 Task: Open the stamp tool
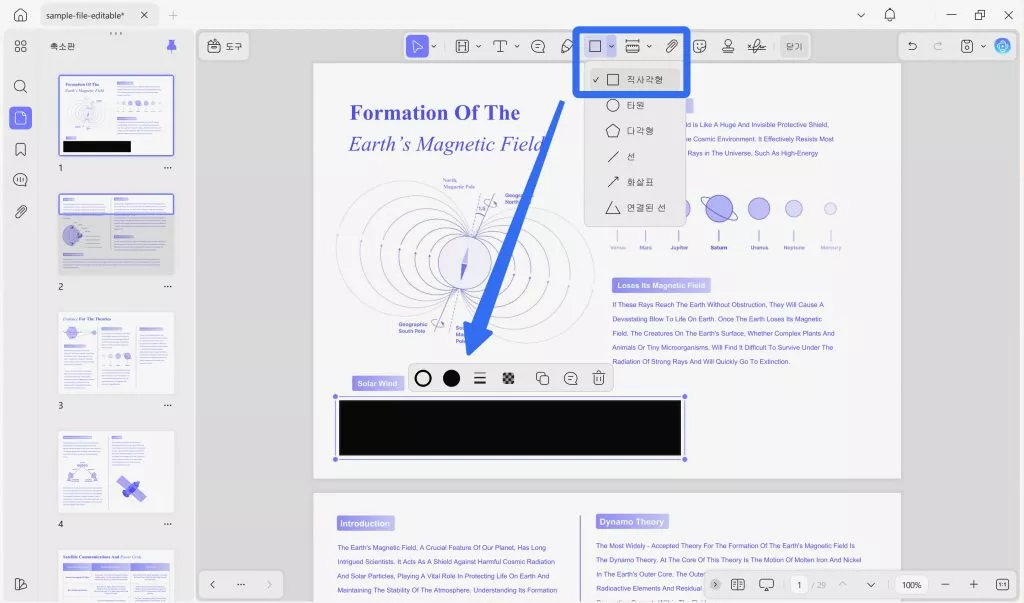728,46
